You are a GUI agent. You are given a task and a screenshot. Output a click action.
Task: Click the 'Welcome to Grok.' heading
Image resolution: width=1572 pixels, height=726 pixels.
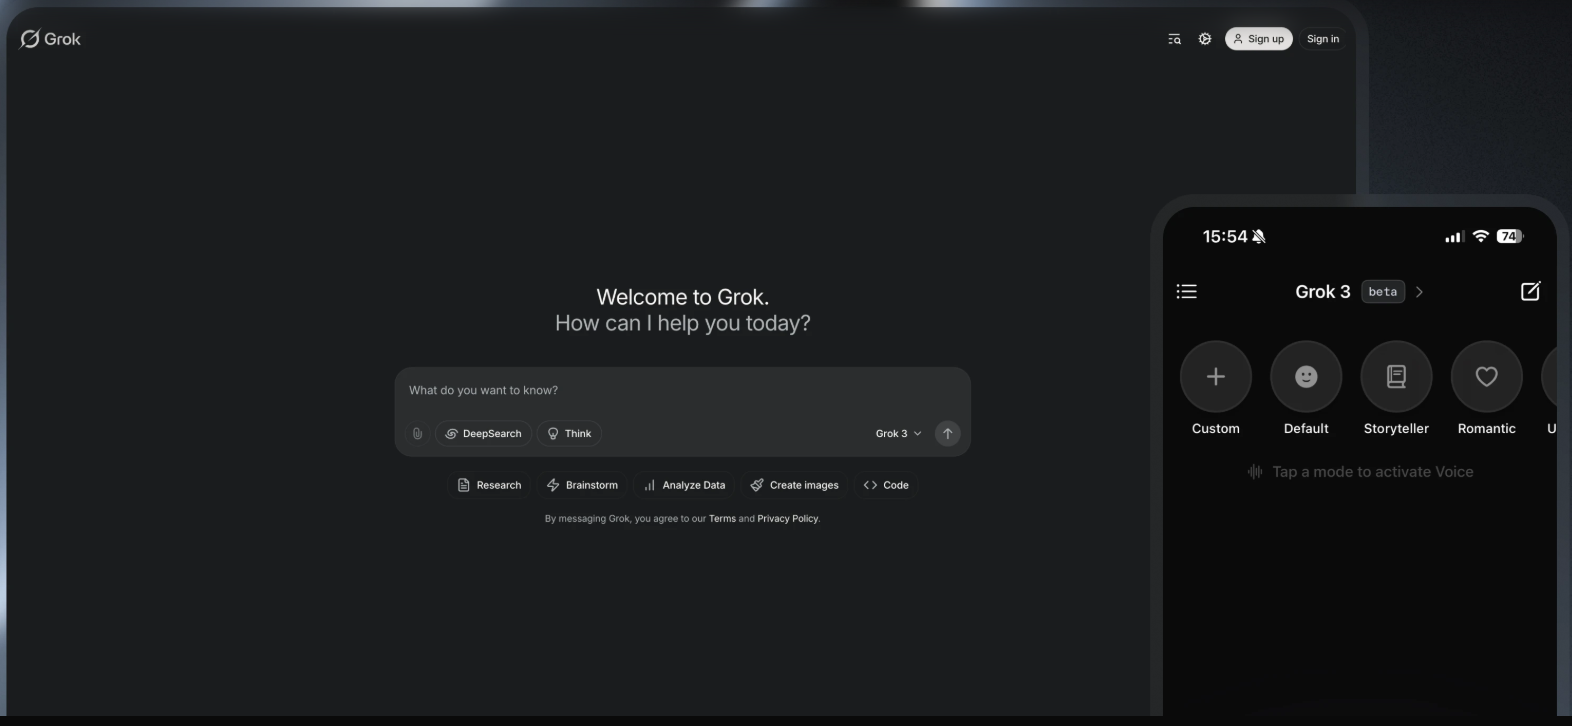683,297
